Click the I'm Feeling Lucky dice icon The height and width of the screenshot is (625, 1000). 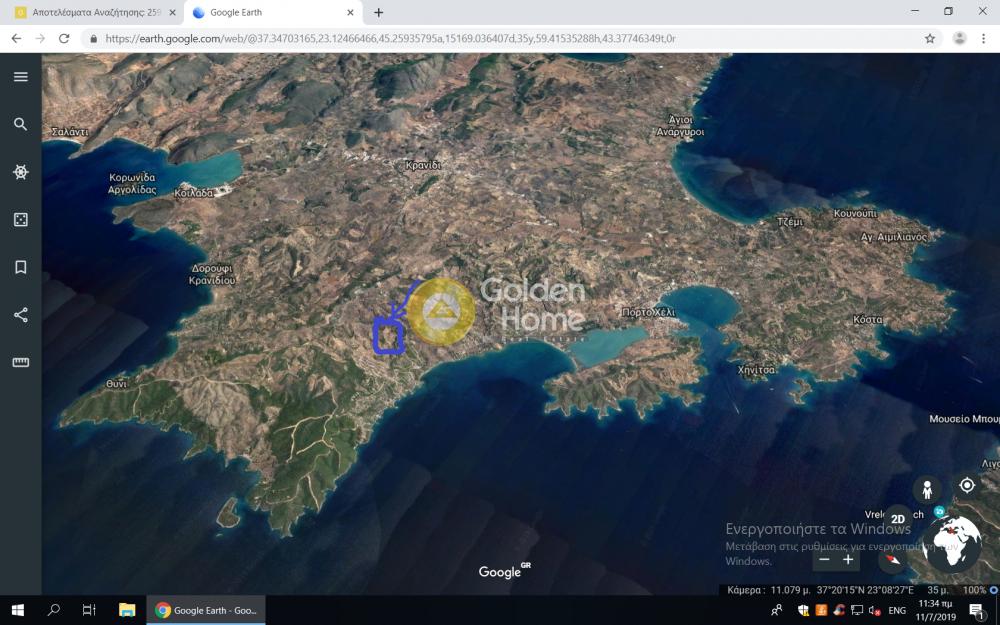[20, 220]
